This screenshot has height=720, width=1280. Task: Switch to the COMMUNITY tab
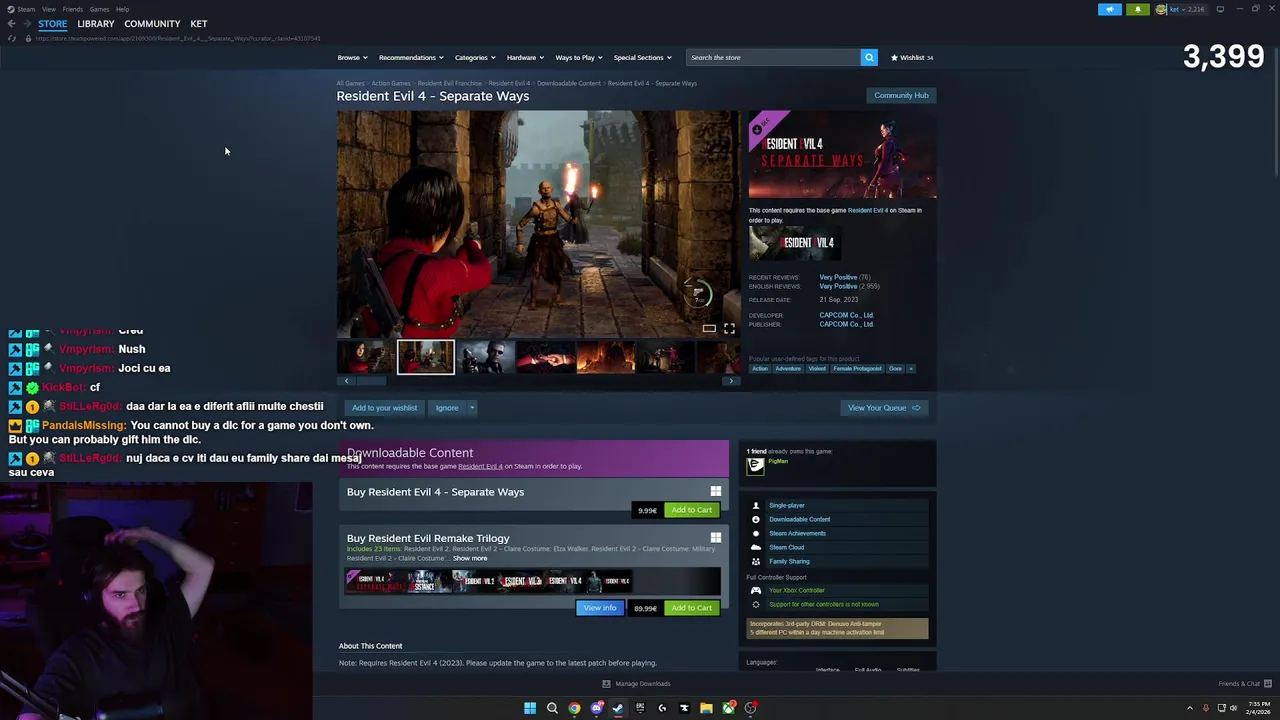point(152,24)
